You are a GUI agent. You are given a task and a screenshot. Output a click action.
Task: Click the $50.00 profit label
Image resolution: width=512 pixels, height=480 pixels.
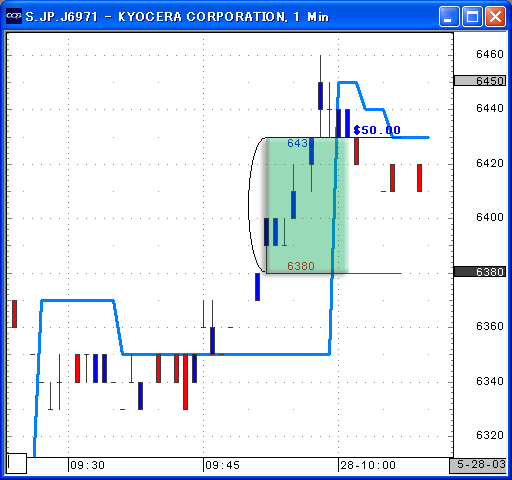tap(377, 130)
